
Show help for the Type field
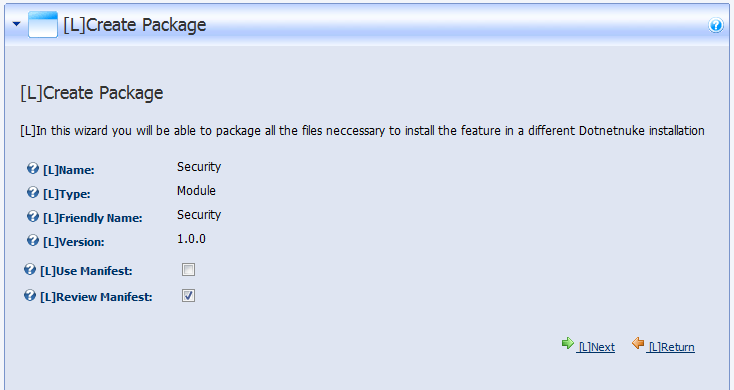point(32,192)
